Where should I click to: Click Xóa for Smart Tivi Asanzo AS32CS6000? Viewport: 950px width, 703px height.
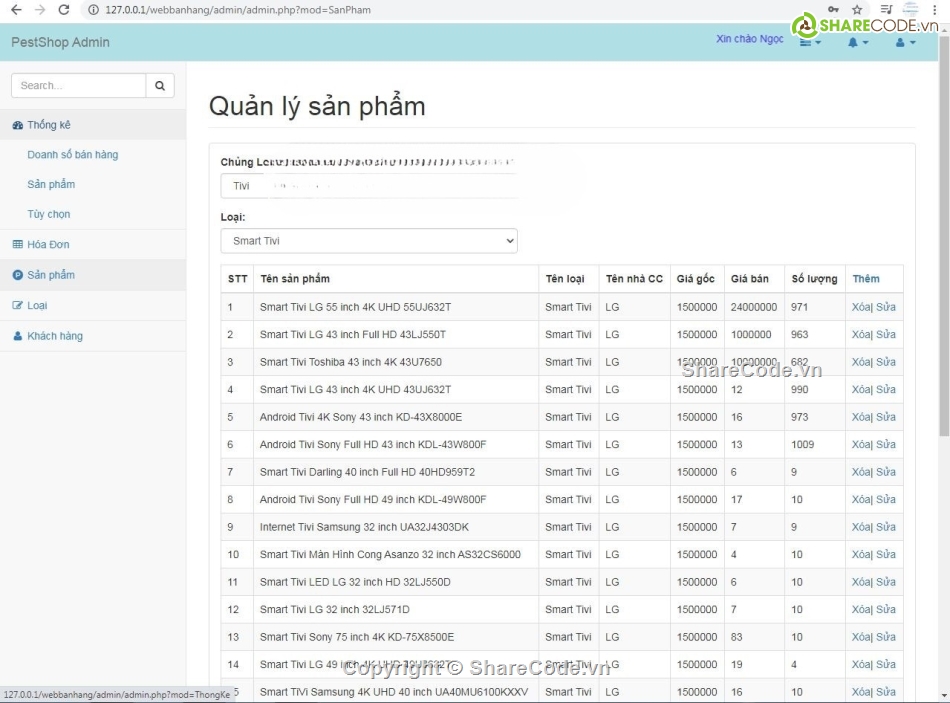tap(861, 554)
